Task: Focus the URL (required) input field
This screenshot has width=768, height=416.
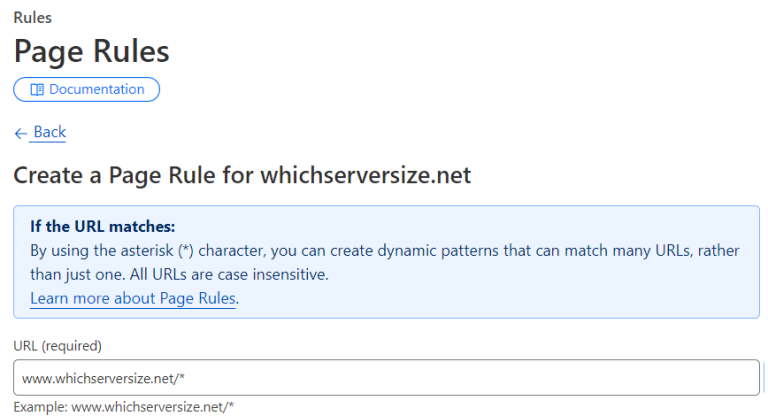Action: coord(386,378)
